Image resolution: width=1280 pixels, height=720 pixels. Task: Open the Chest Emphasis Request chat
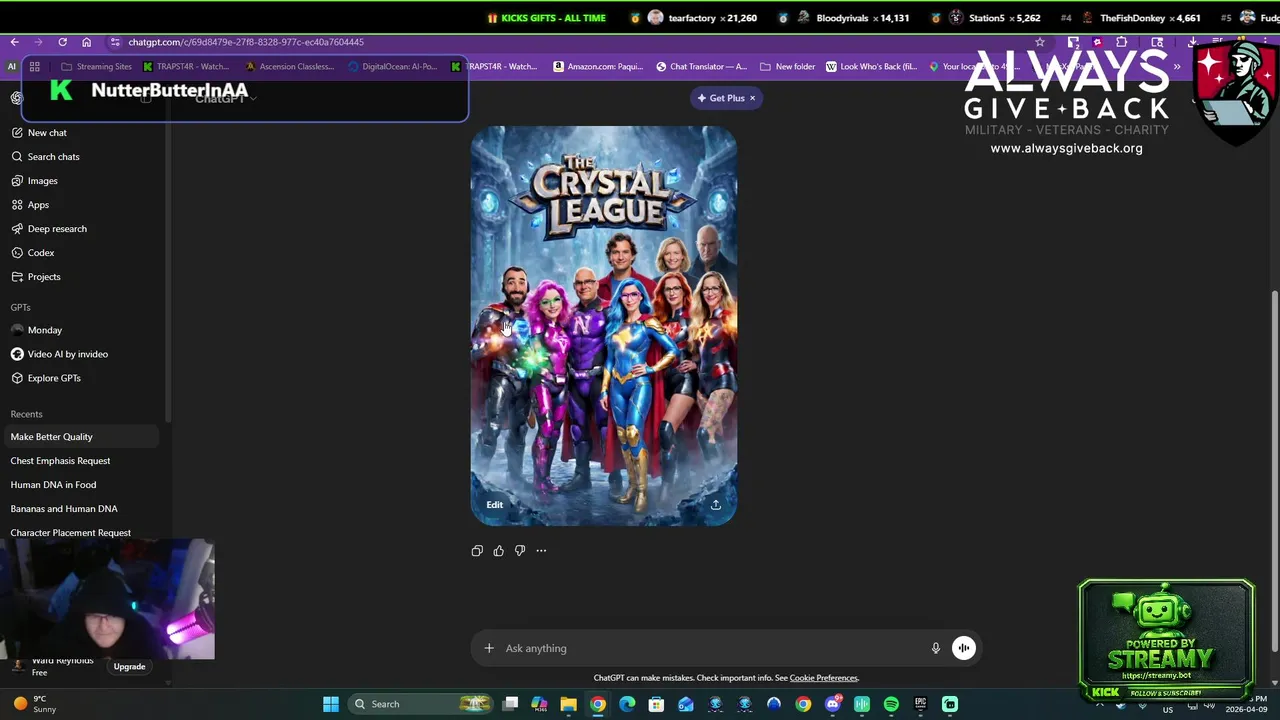pos(80,461)
